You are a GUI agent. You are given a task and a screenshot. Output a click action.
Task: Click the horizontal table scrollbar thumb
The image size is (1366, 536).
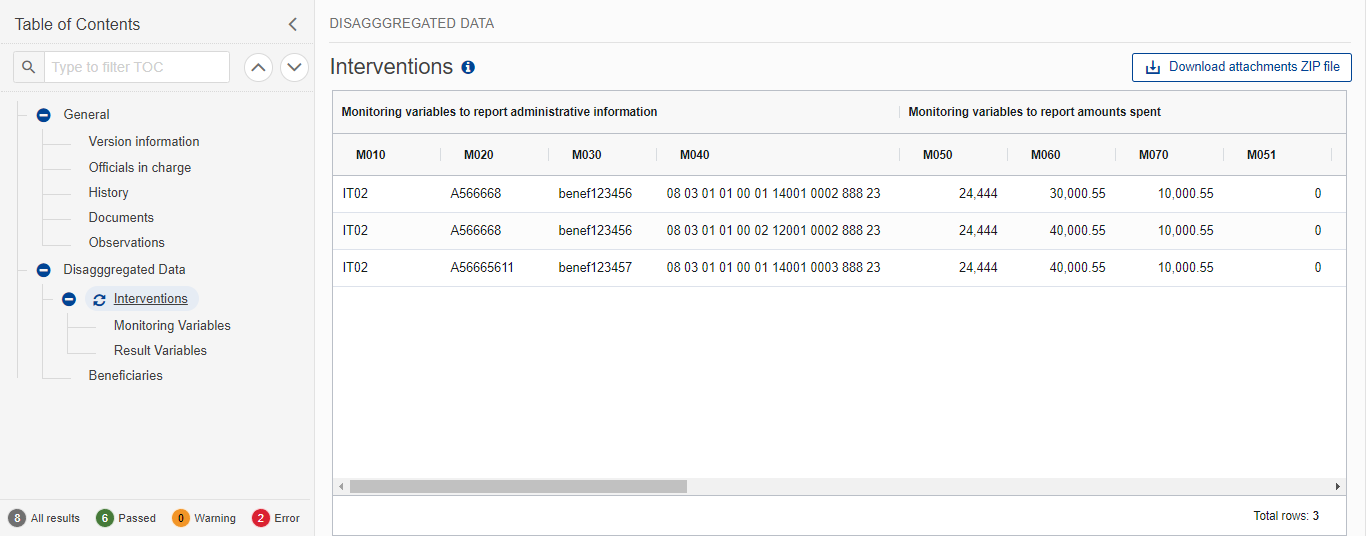(x=518, y=486)
